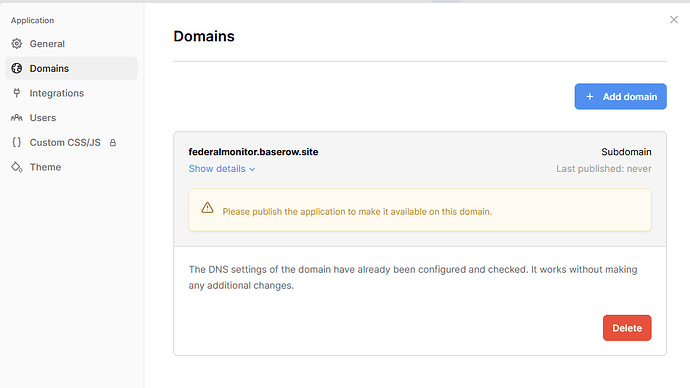Click the plug icon for Integrations

point(16,93)
